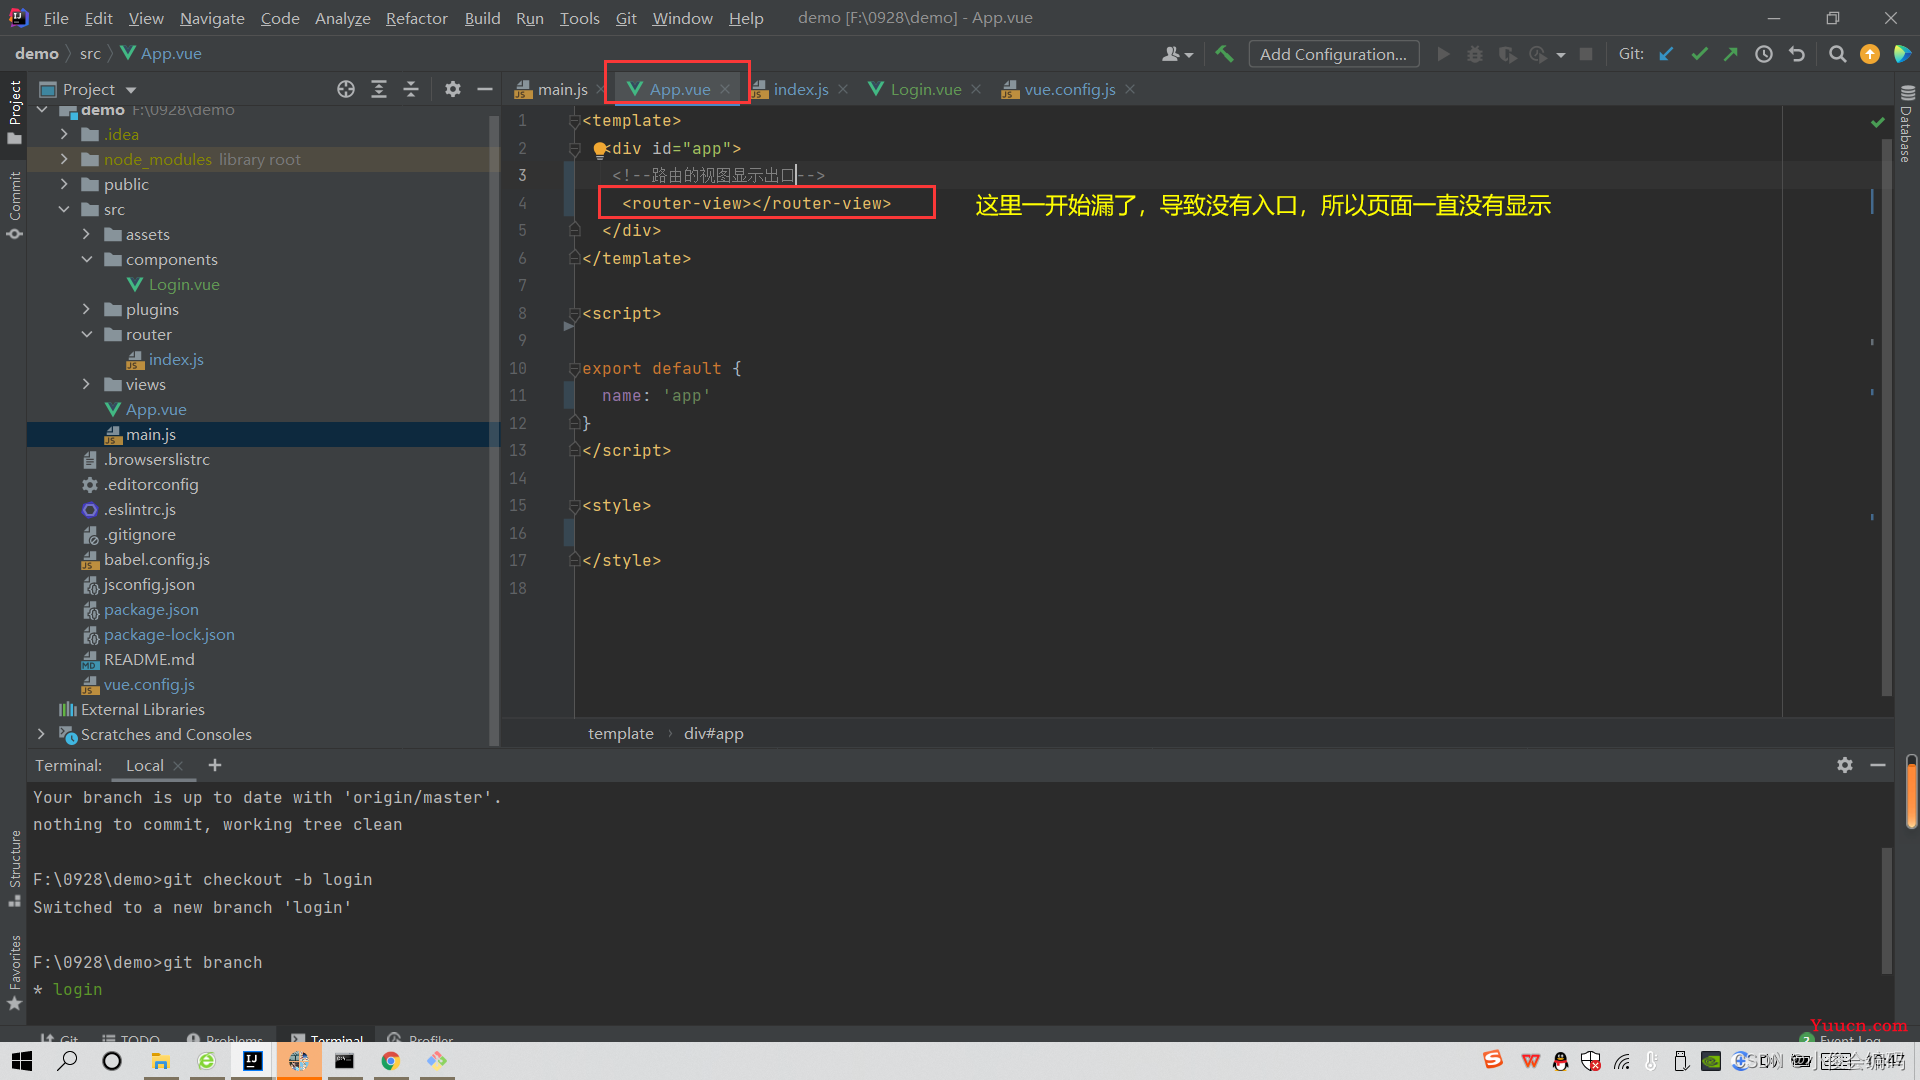Image resolution: width=1920 pixels, height=1080 pixels.
Task: Switch to the Login.vue tab
Action: 924,88
